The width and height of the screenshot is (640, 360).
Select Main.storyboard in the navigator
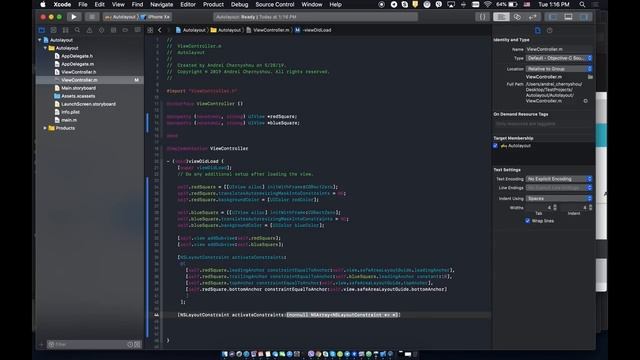pos(78,88)
